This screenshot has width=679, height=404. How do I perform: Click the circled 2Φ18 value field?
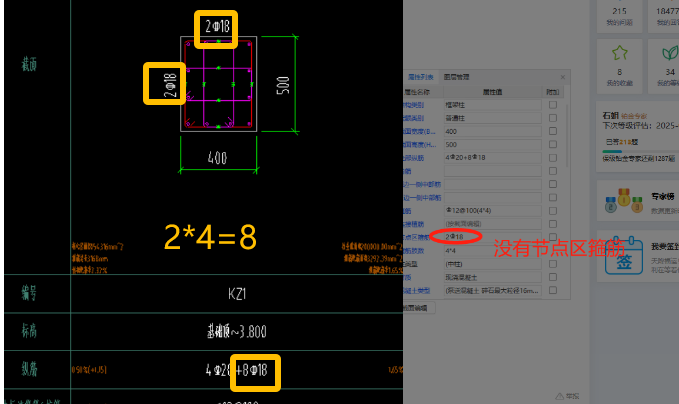492,237
